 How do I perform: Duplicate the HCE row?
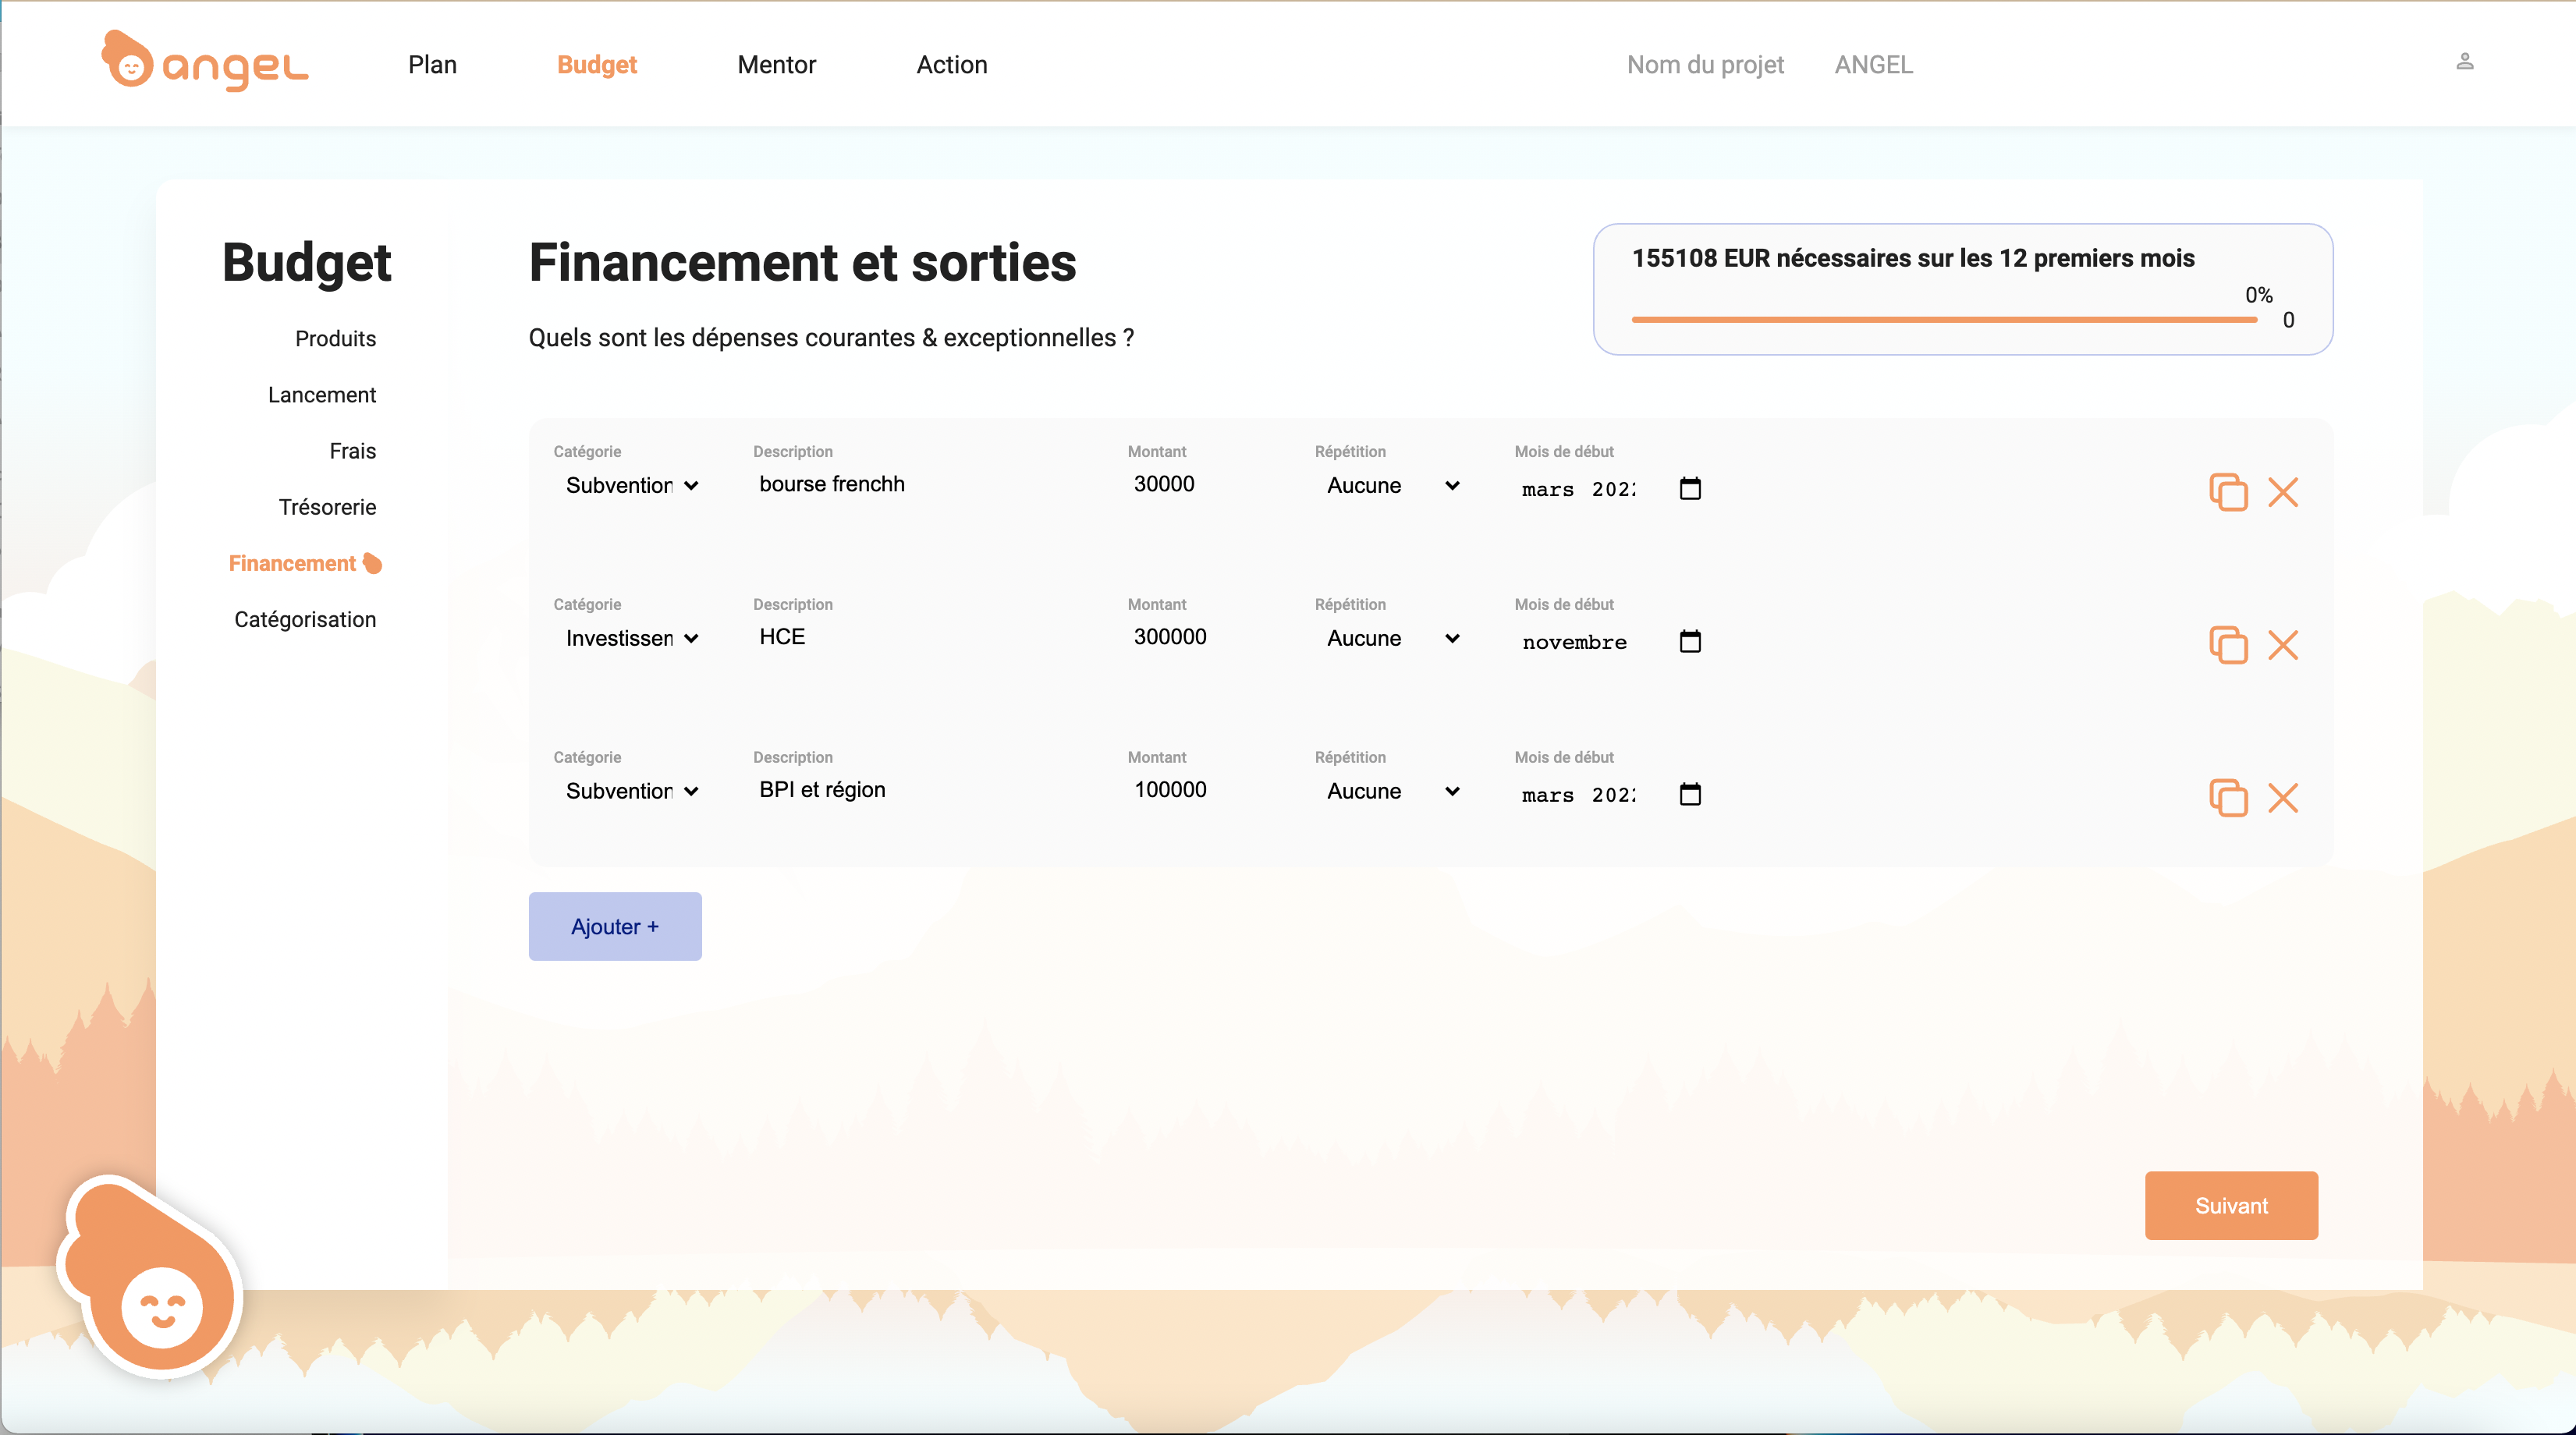click(2228, 645)
